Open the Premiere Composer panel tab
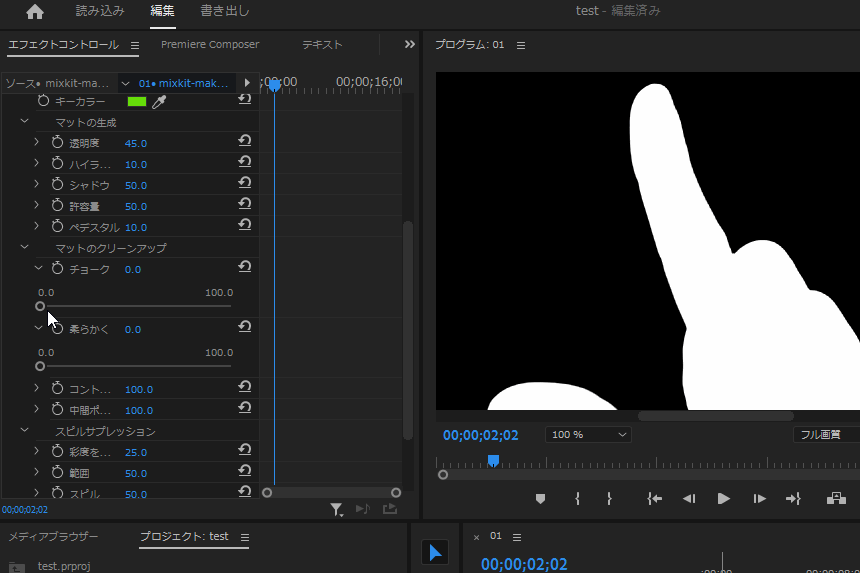 pos(210,44)
